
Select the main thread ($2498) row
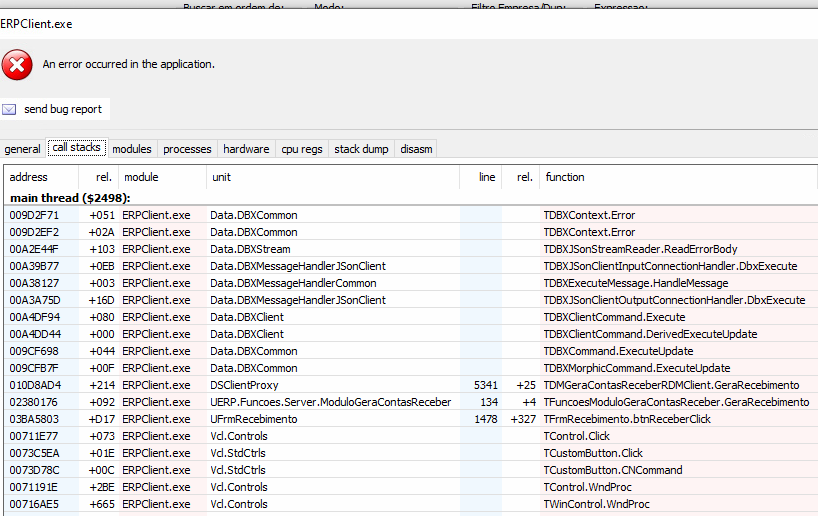tap(70, 198)
